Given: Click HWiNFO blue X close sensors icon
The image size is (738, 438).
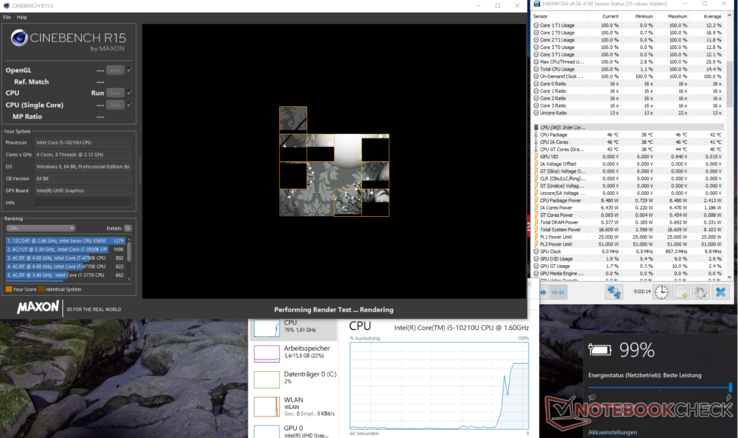Looking at the screenshot, I should 720,292.
